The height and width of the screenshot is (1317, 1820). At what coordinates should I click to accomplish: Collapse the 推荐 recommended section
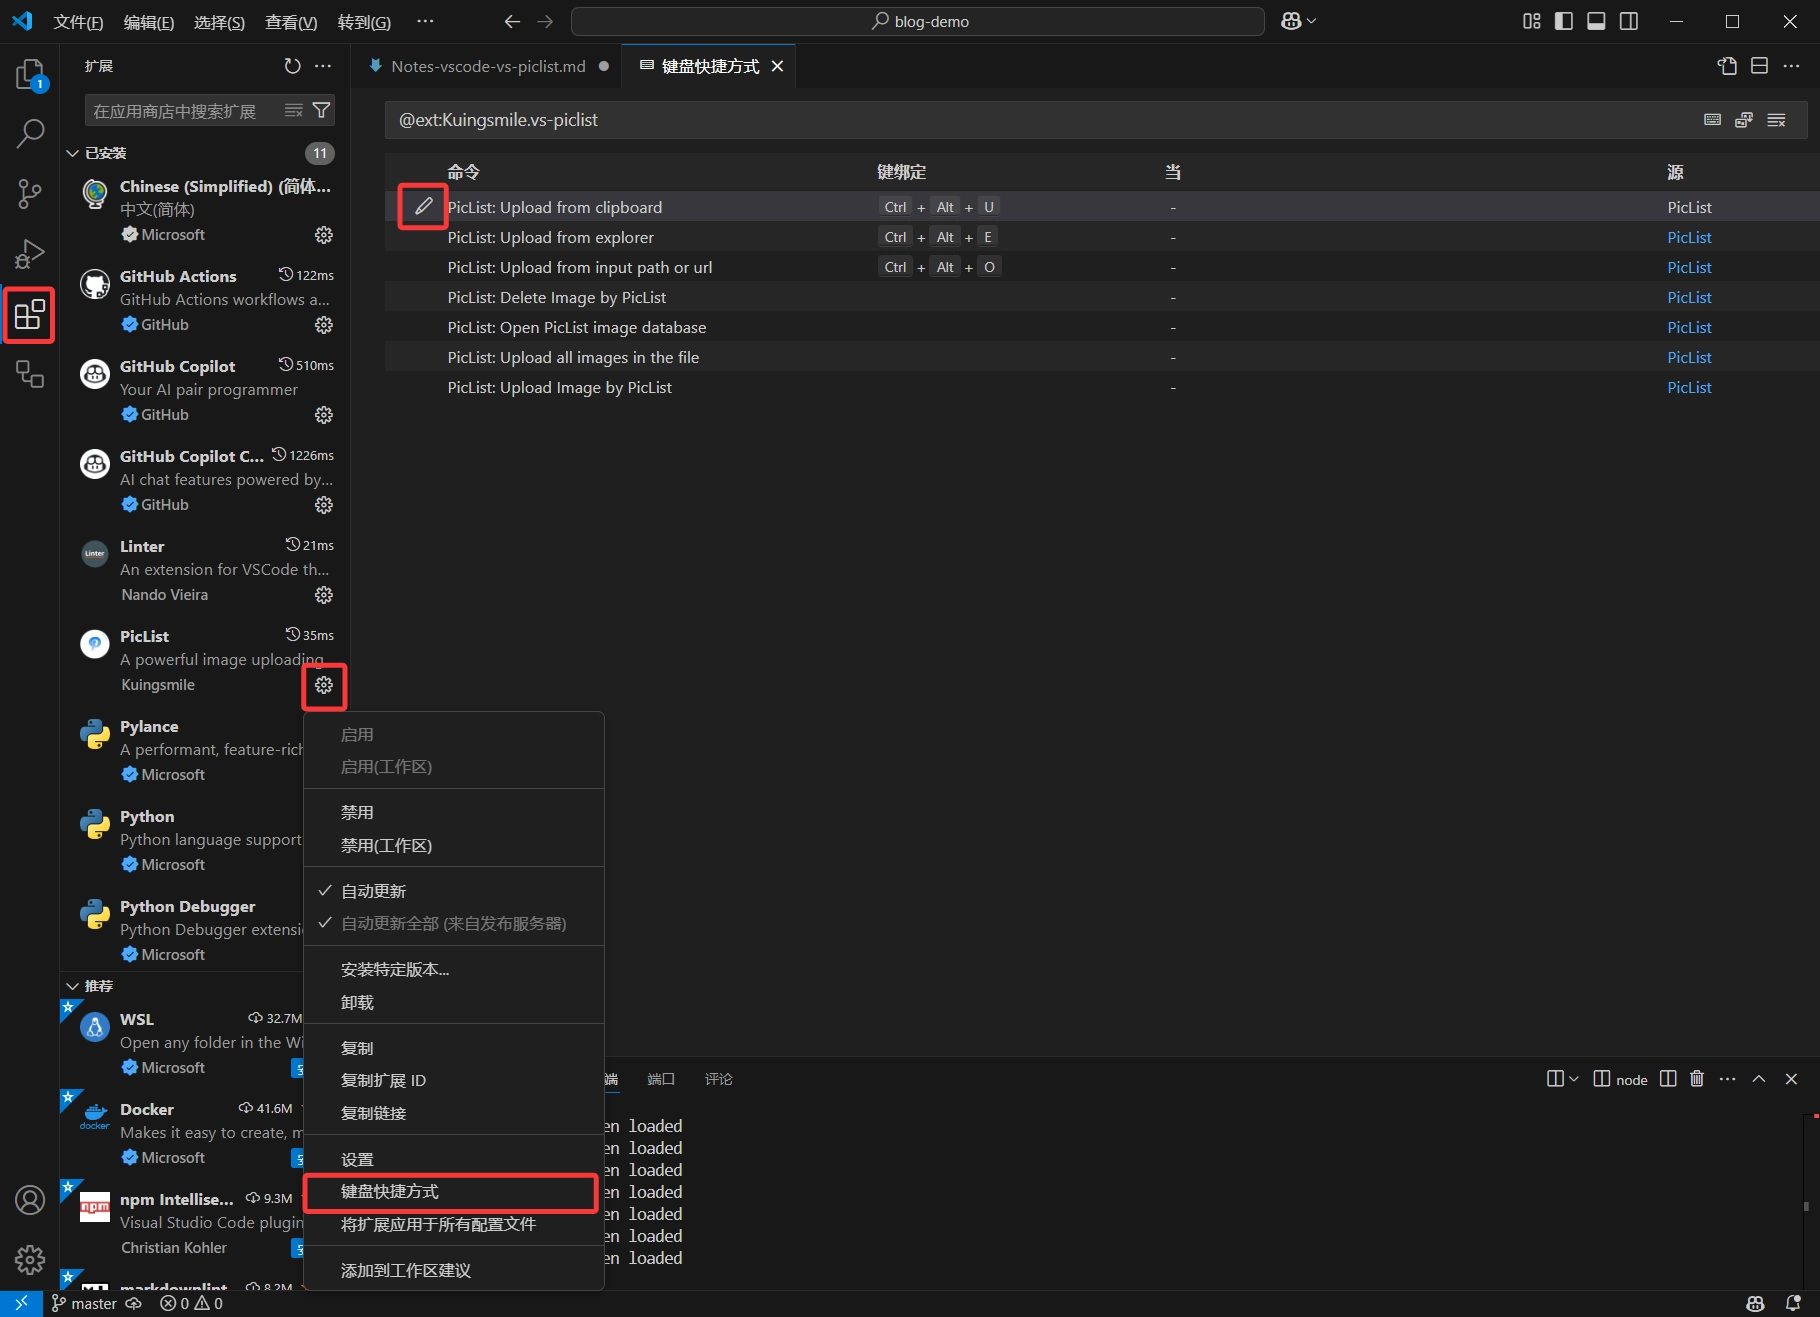[x=72, y=986]
